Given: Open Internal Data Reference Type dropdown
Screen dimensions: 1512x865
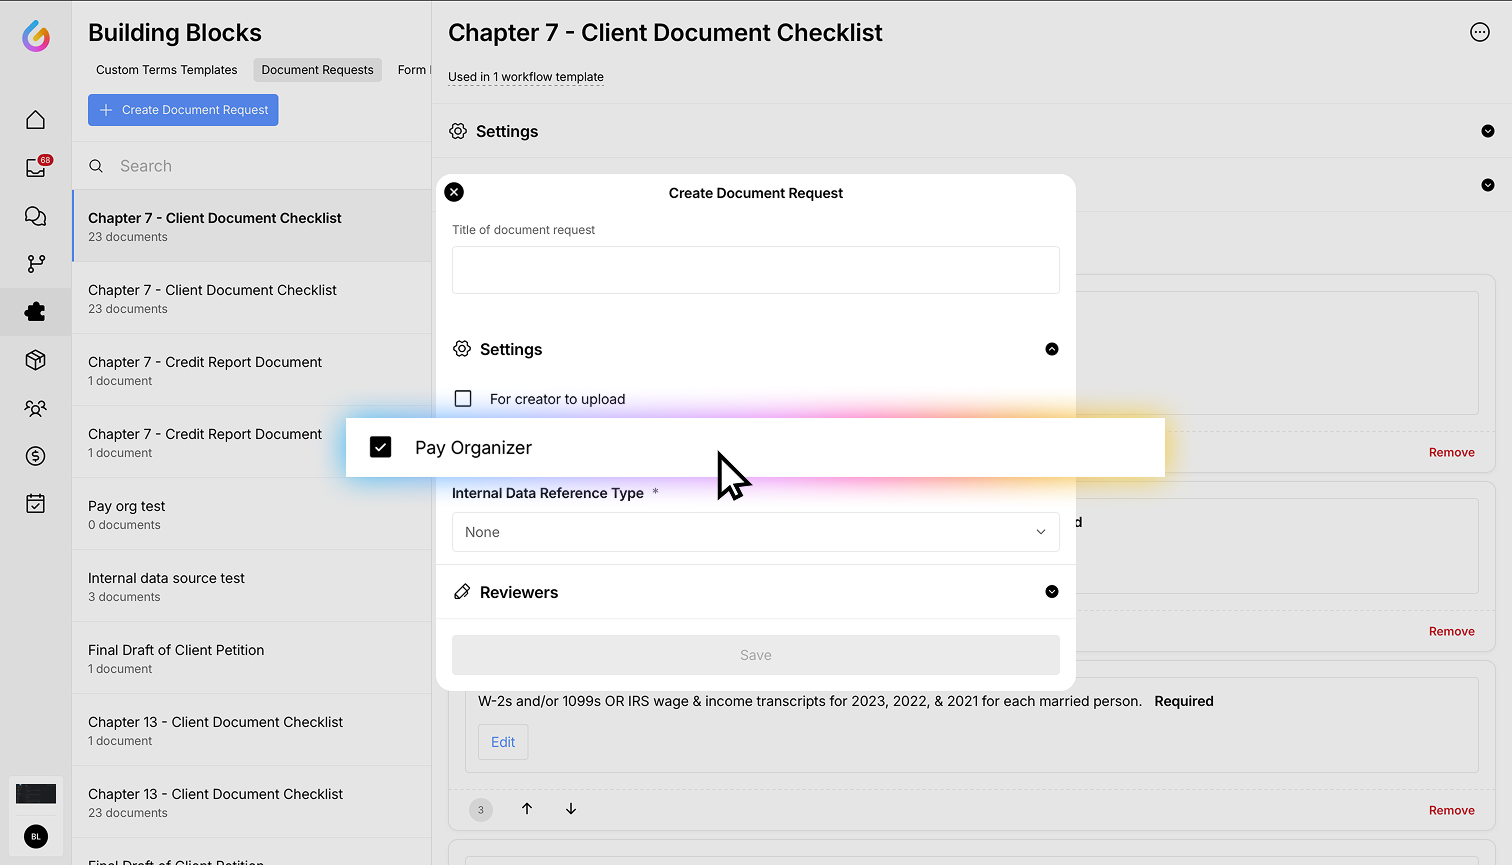Looking at the screenshot, I should coord(755,532).
